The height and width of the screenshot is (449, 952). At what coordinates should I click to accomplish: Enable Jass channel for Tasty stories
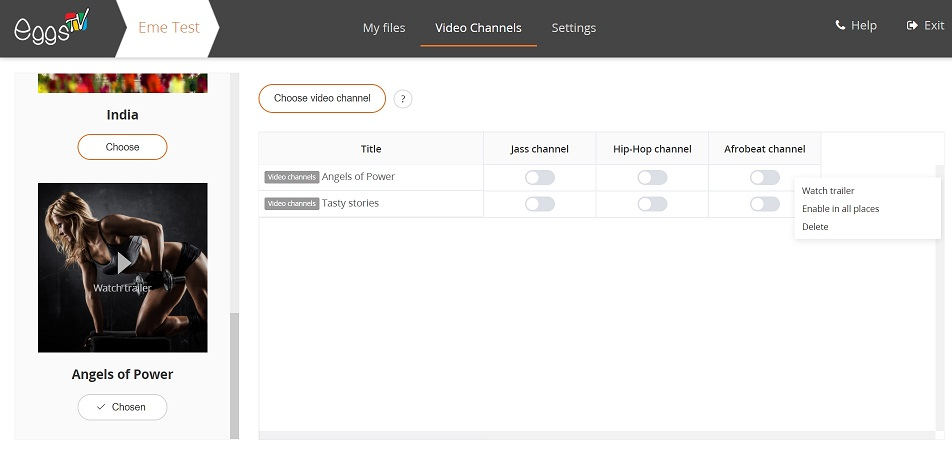click(540, 204)
